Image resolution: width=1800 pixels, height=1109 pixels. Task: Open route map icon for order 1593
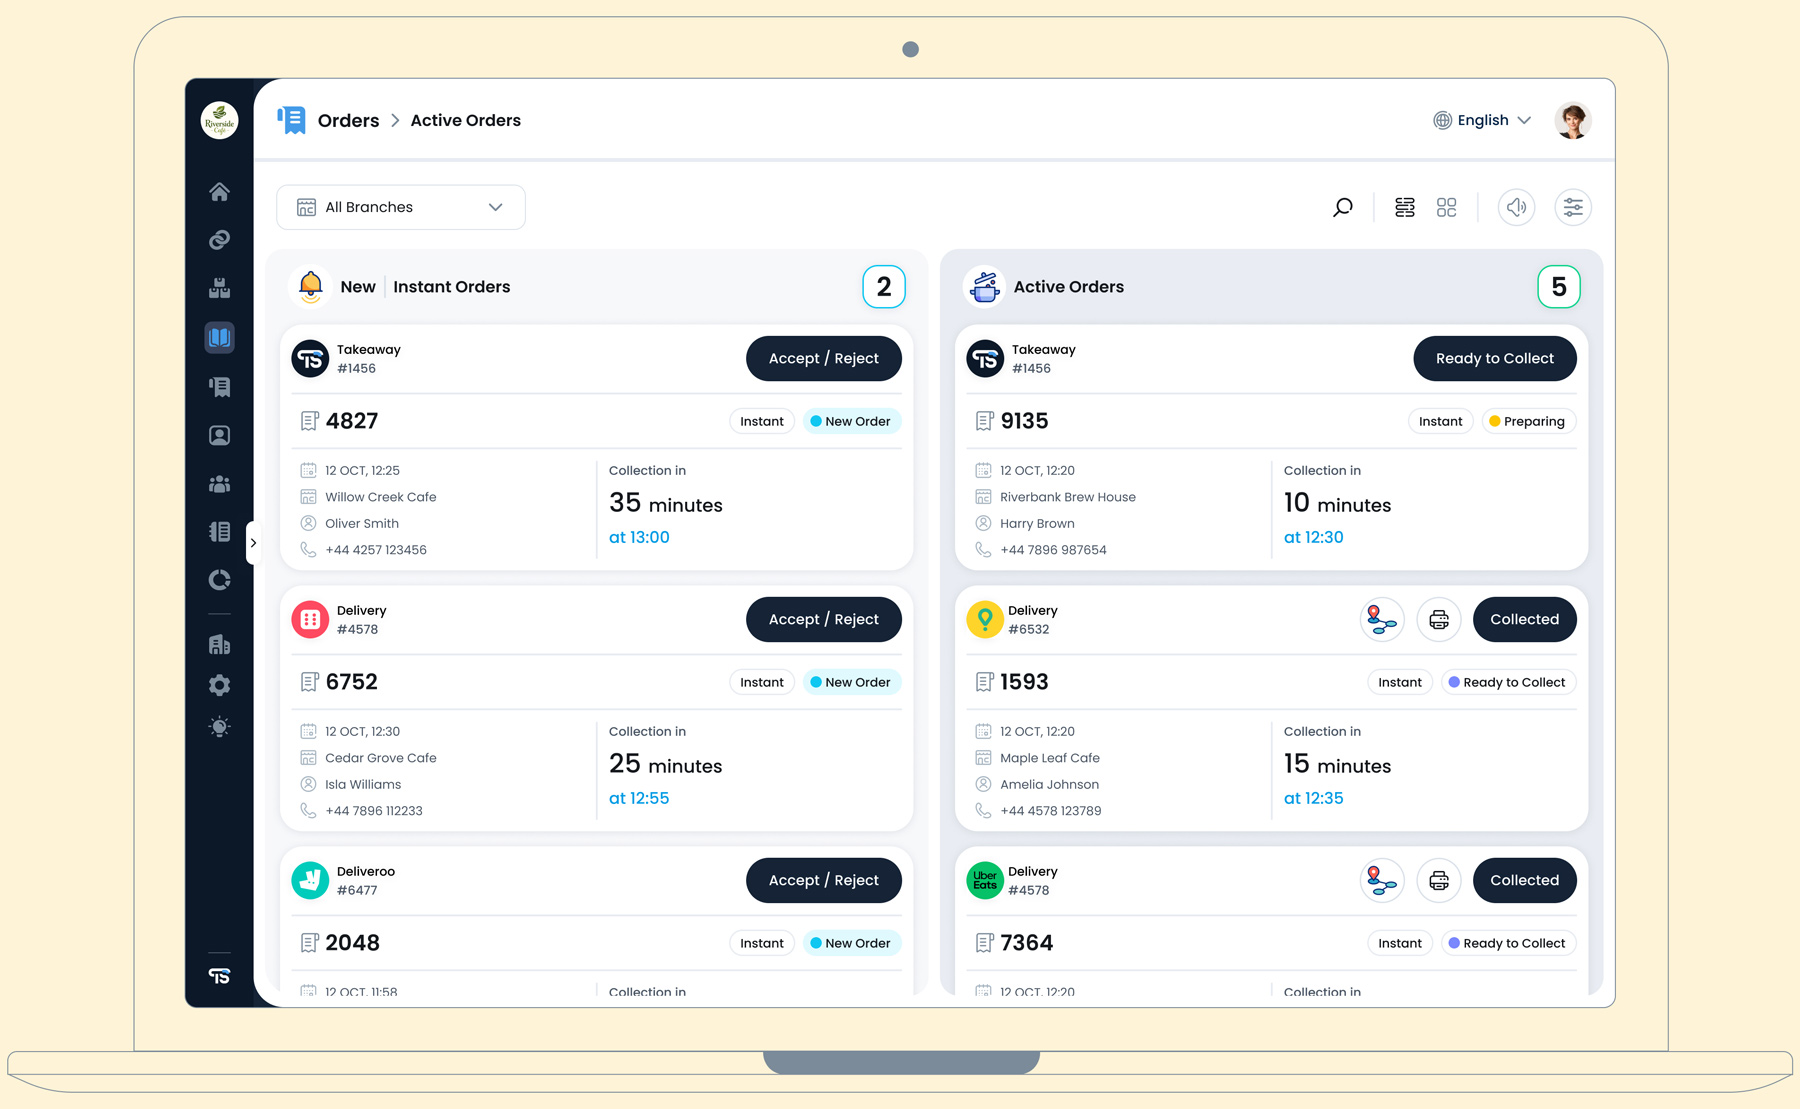[1381, 620]
